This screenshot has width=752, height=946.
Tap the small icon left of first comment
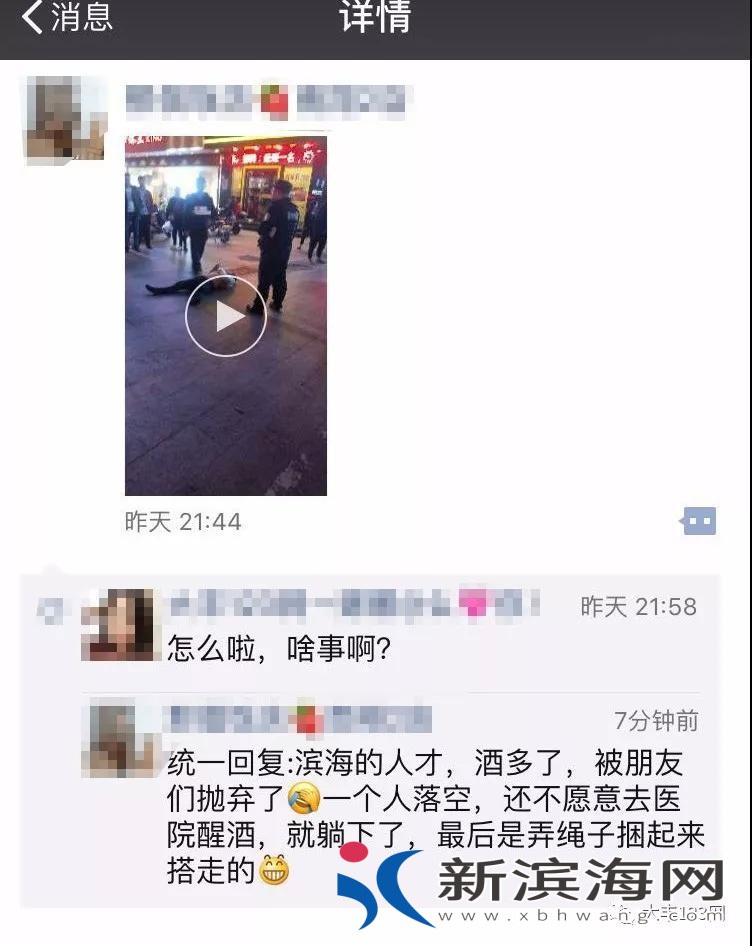point(49,611)
